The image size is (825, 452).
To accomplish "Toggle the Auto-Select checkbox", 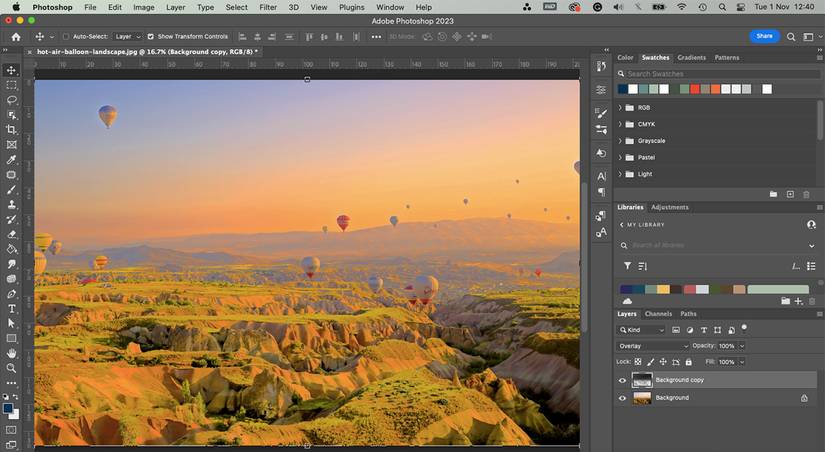I will 66,37.
